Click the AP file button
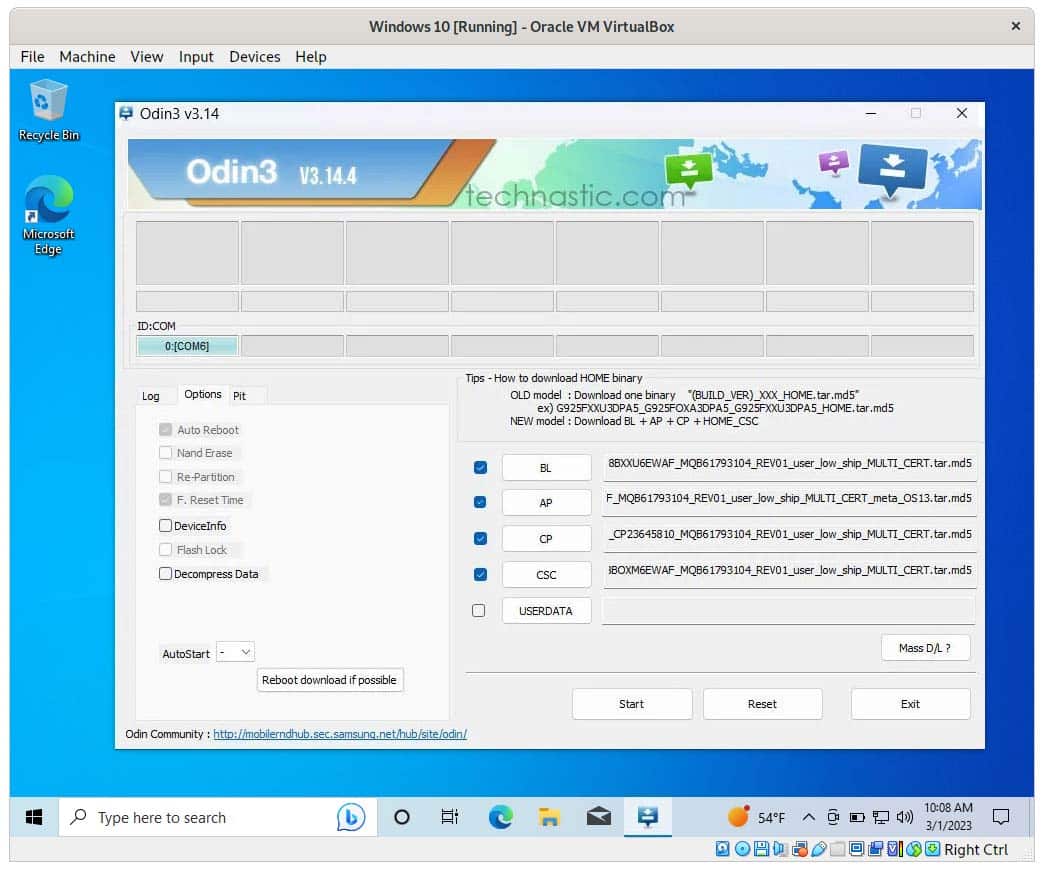Image resolution: width=1044 pixels, height=871 pixels. [x=546, y=503]
